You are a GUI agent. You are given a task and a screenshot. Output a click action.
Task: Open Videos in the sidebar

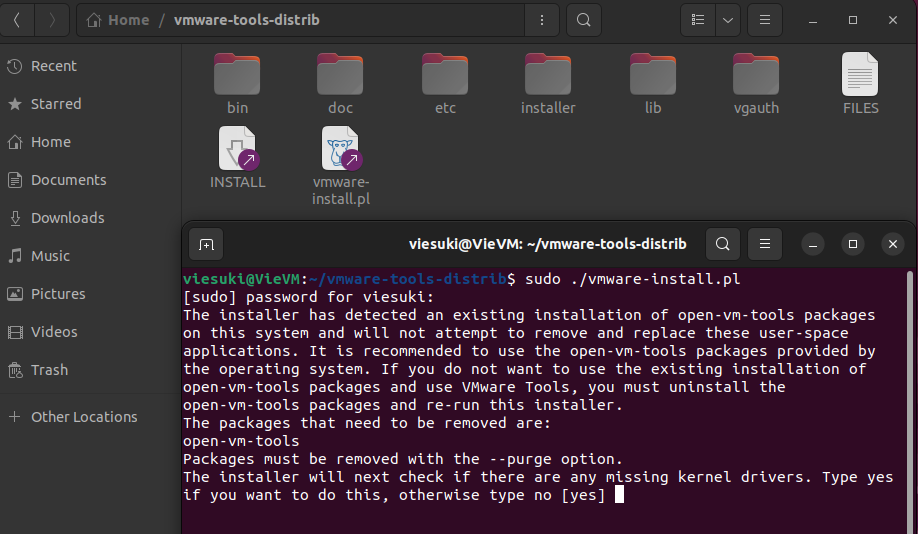pyautogui.click(x=90, y=332)
